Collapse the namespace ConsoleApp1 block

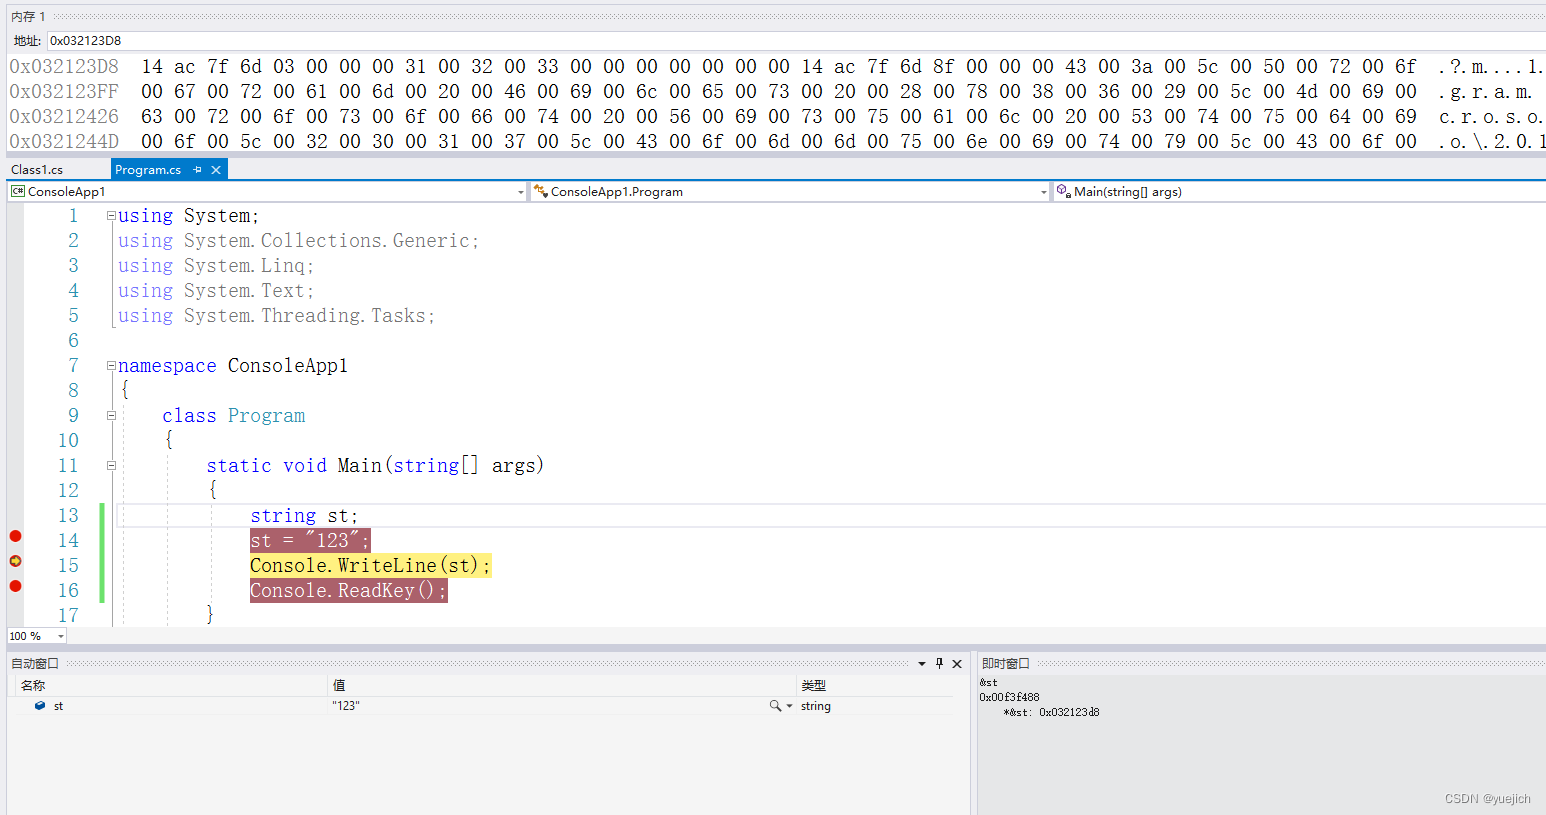click(111, 366)
